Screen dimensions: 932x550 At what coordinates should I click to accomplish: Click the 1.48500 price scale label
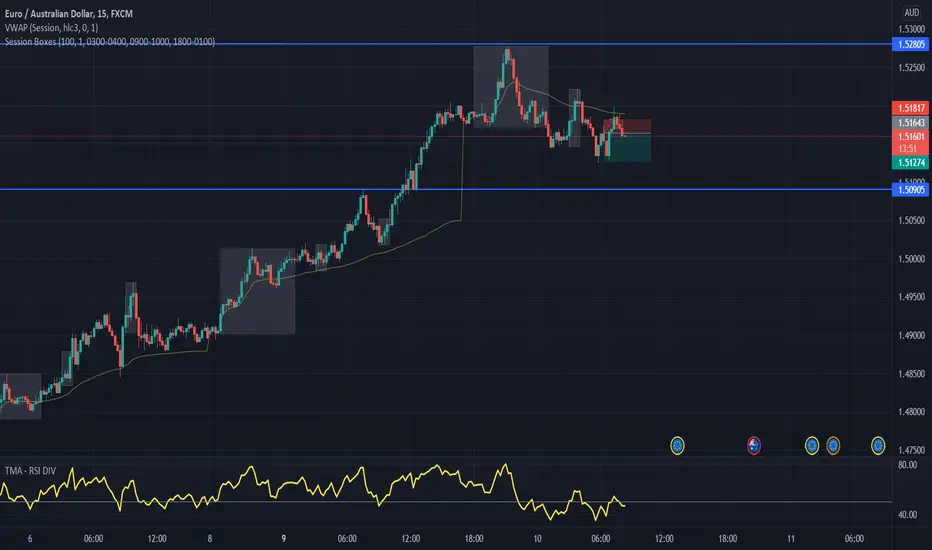(x=911, y=373)
